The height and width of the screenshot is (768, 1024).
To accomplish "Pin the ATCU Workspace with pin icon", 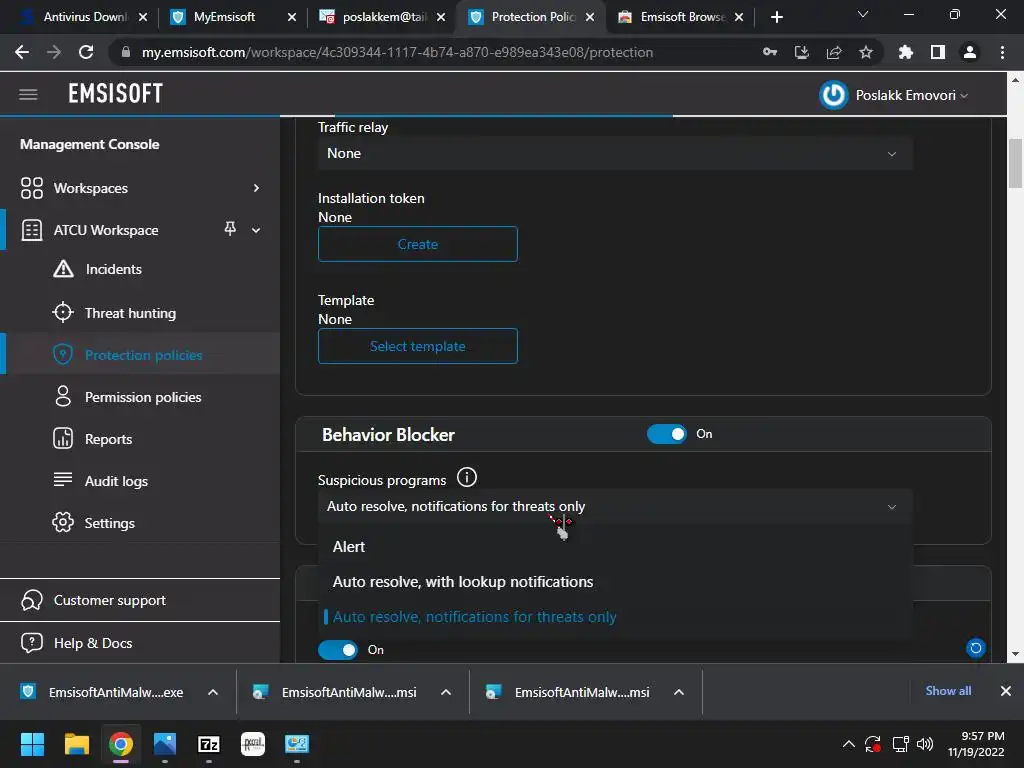I will tap(230, 229).
